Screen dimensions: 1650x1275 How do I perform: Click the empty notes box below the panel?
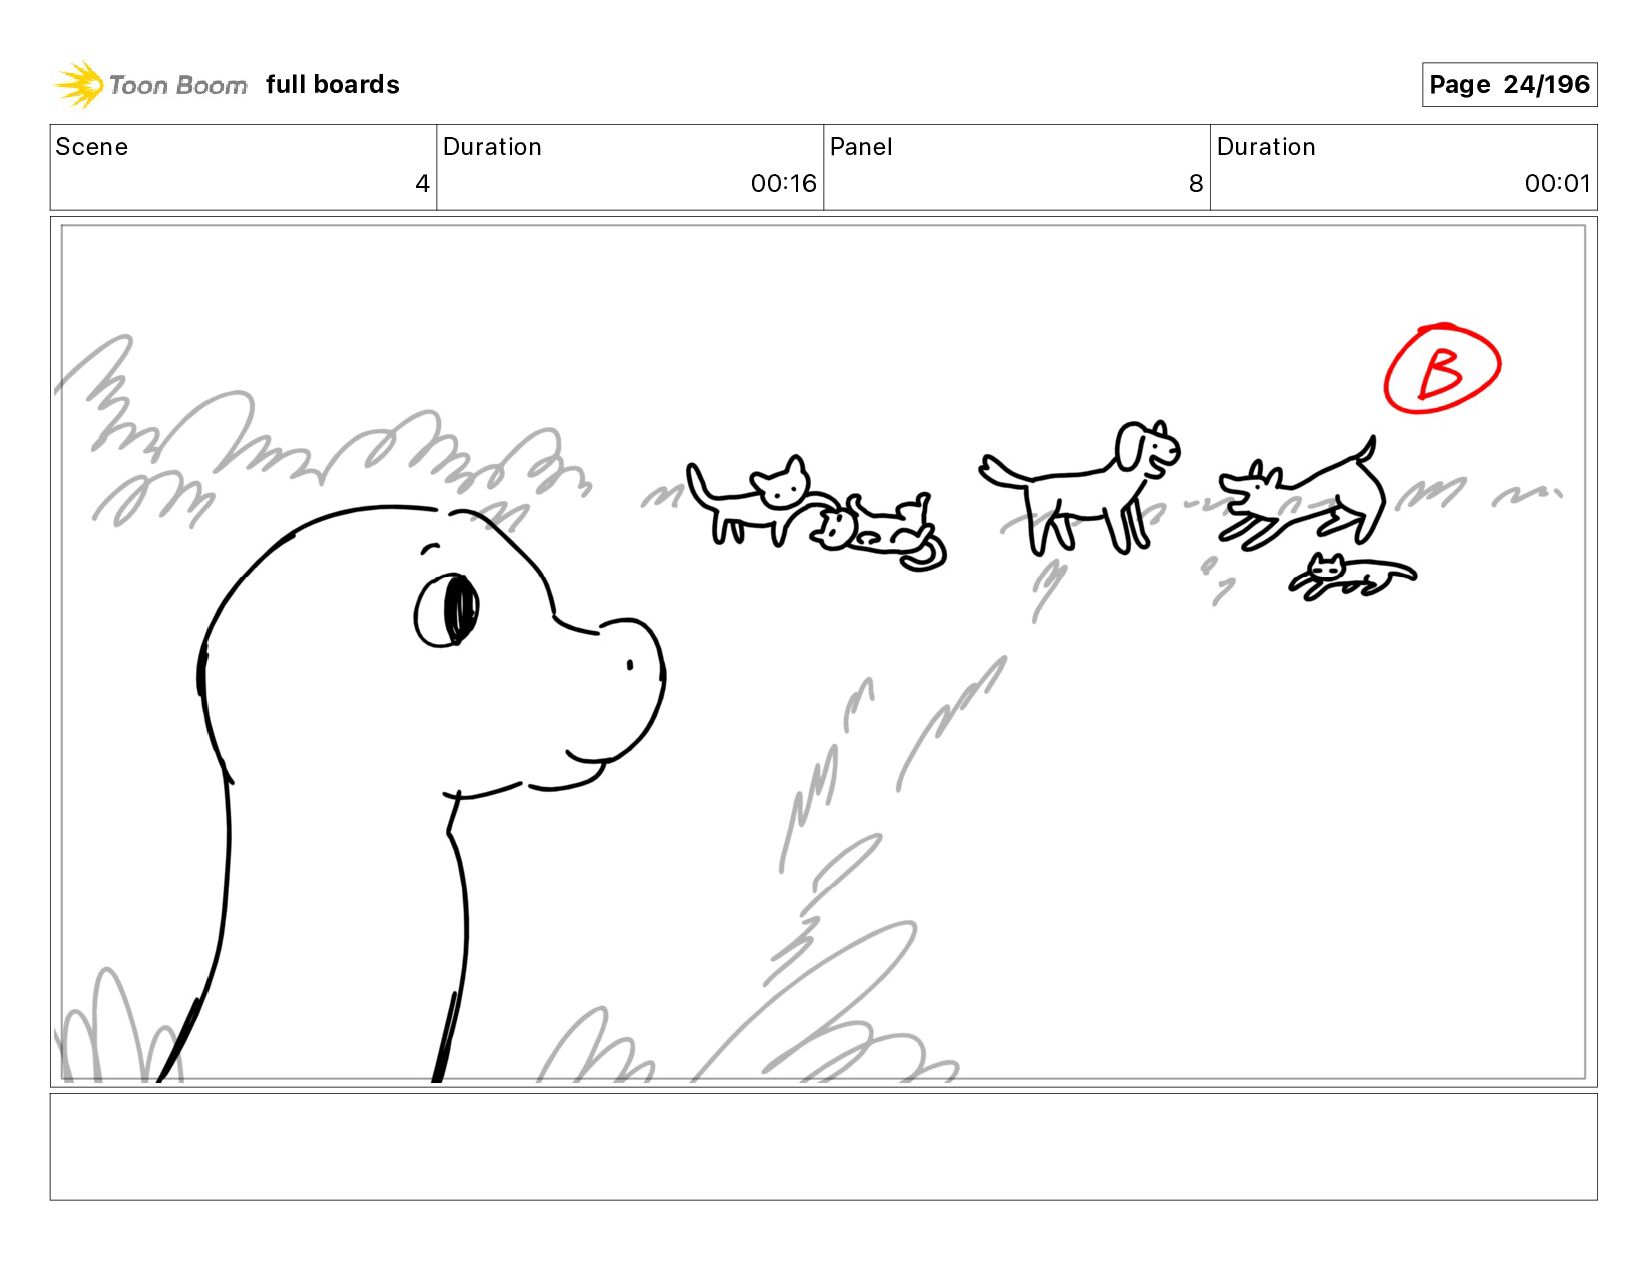824,1147
